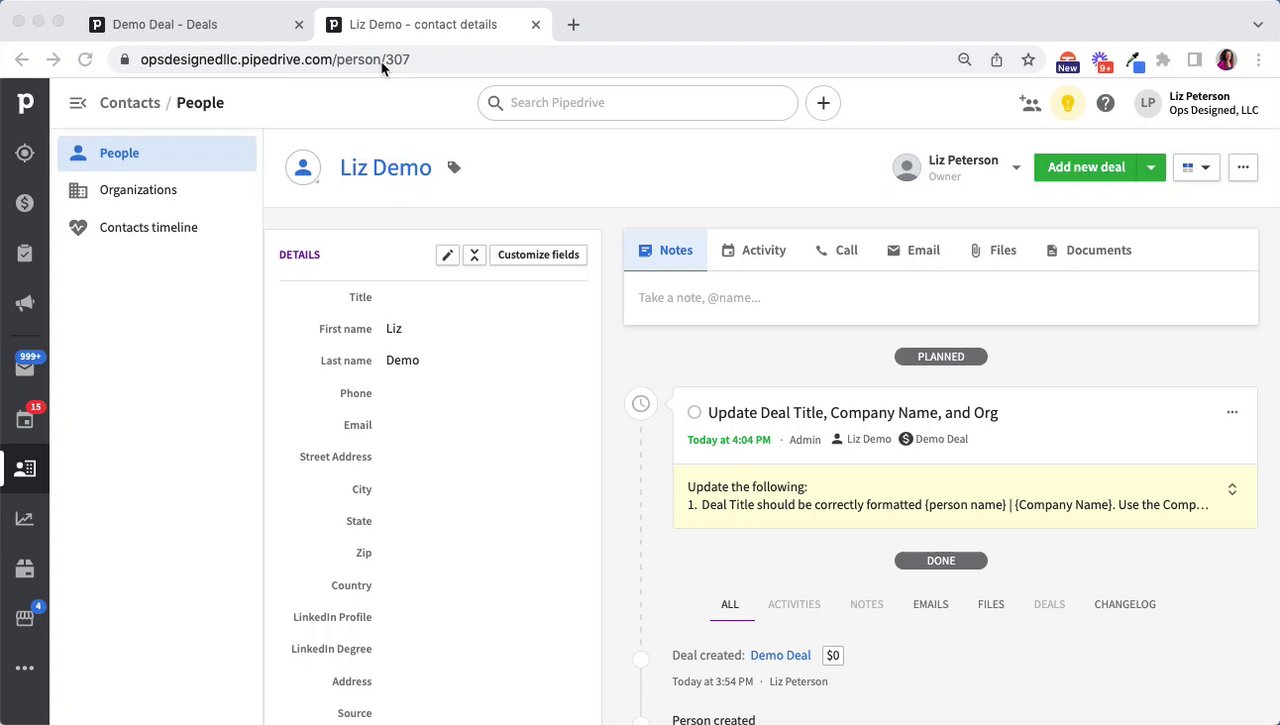The image size is (1280, 725).
Task: Click the Last name value Demo
Action: tap(402, 361)
